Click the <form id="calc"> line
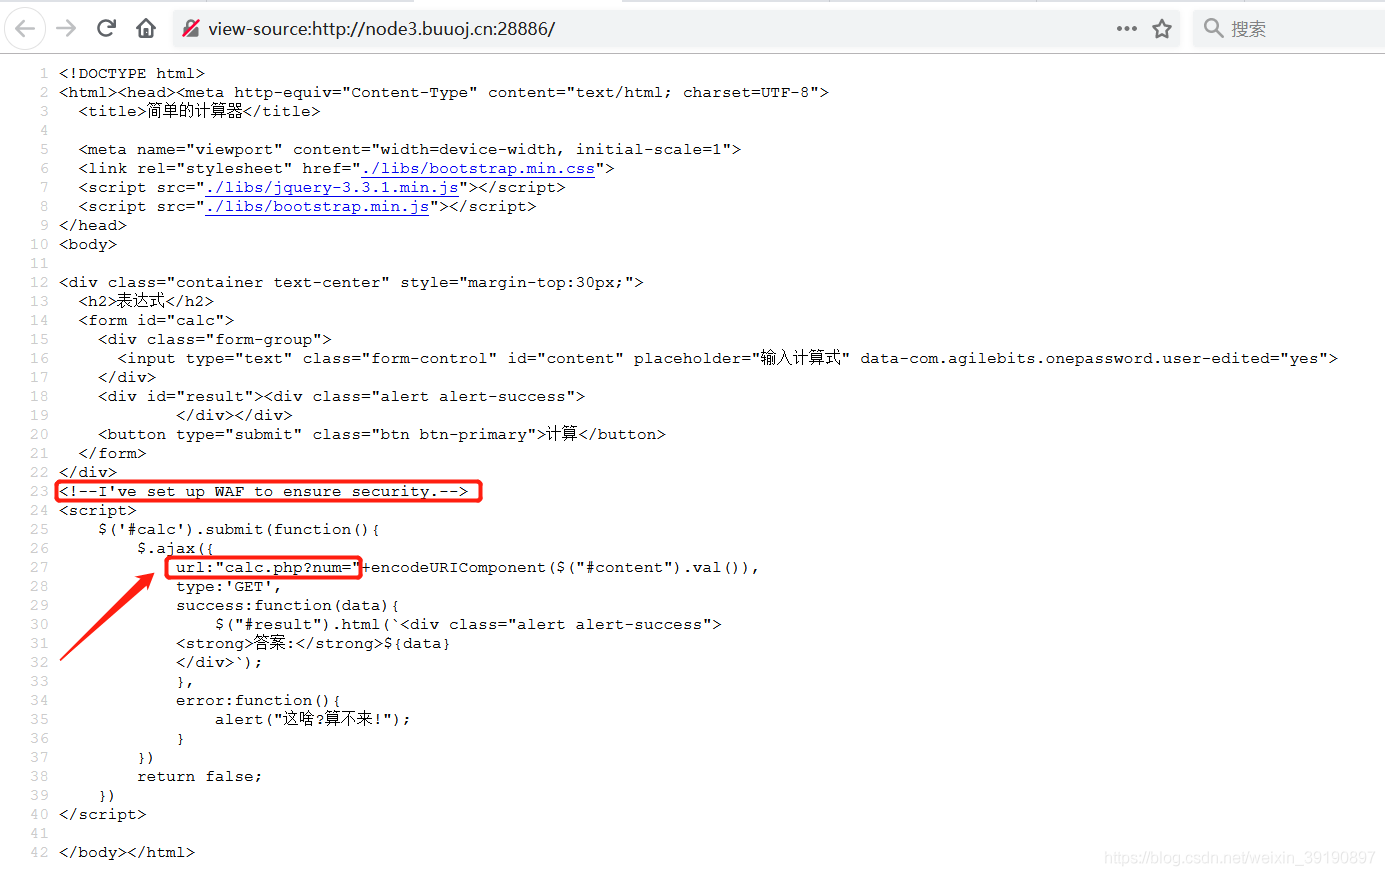 156,320
